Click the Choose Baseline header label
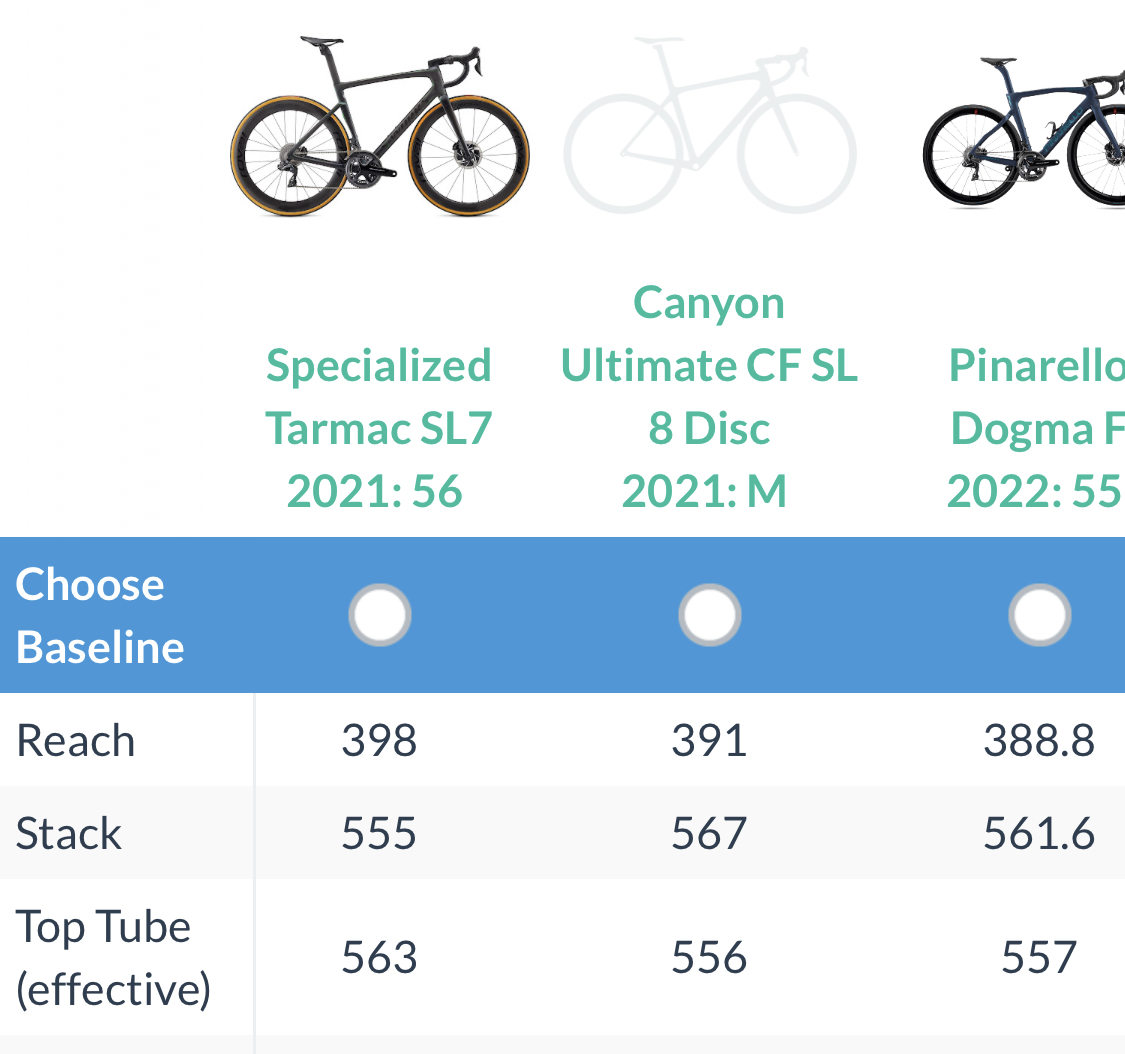The image size is (1125, 1054). [x=100, y=615]
